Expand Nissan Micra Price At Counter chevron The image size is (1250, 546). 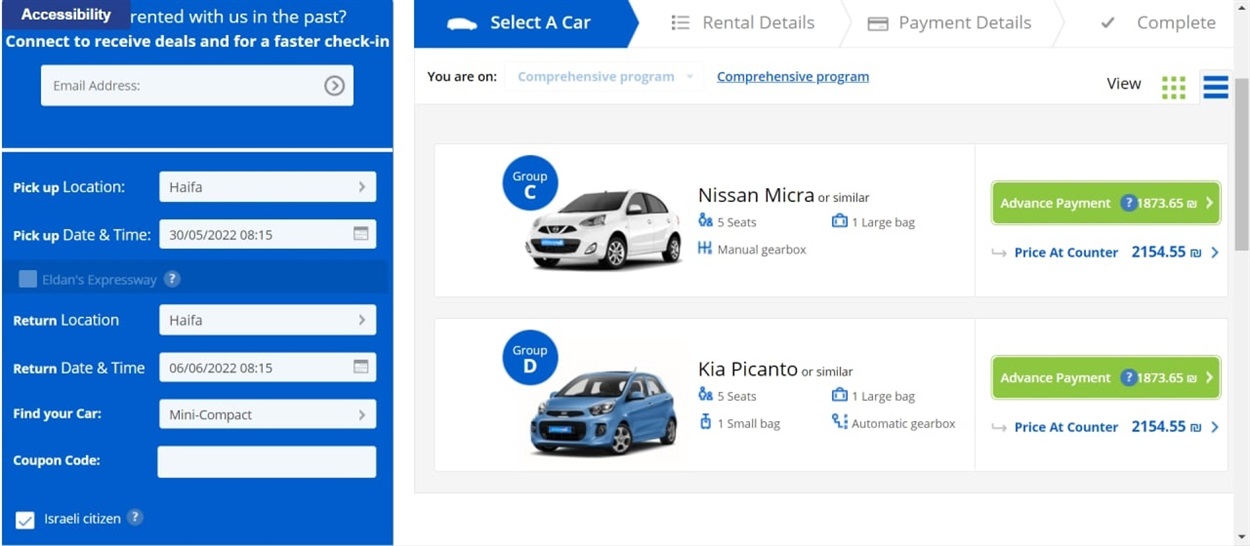pos(1215,253)
